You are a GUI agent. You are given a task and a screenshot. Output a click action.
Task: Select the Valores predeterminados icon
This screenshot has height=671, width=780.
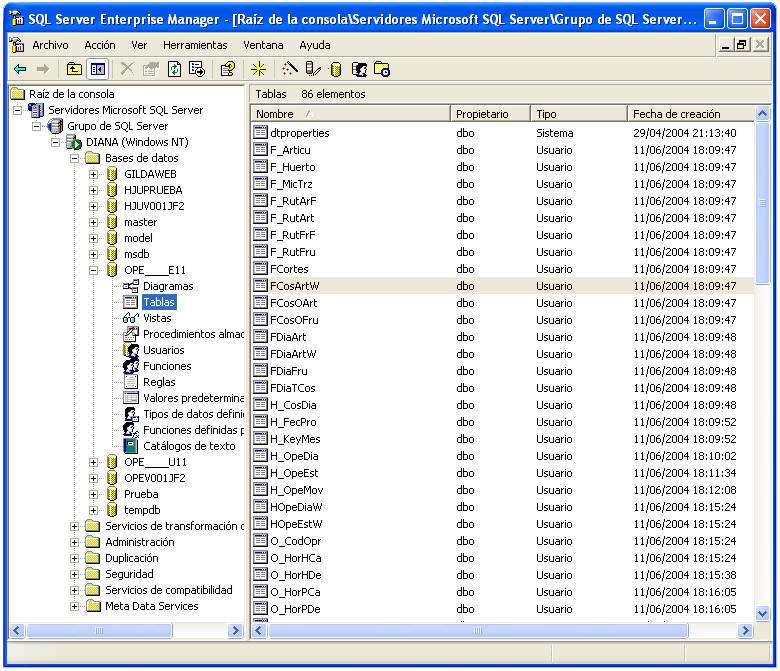pos(131,398)
